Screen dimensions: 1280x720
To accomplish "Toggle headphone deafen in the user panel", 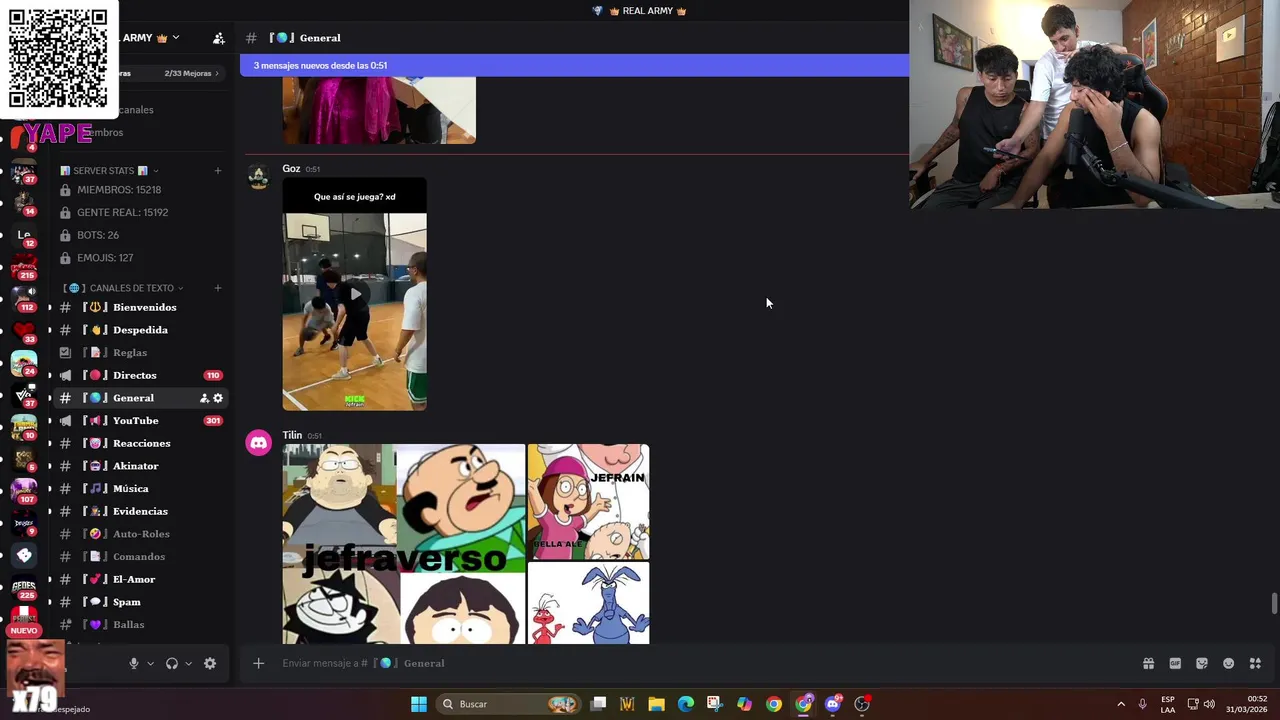I will click(x=172, y=663).
